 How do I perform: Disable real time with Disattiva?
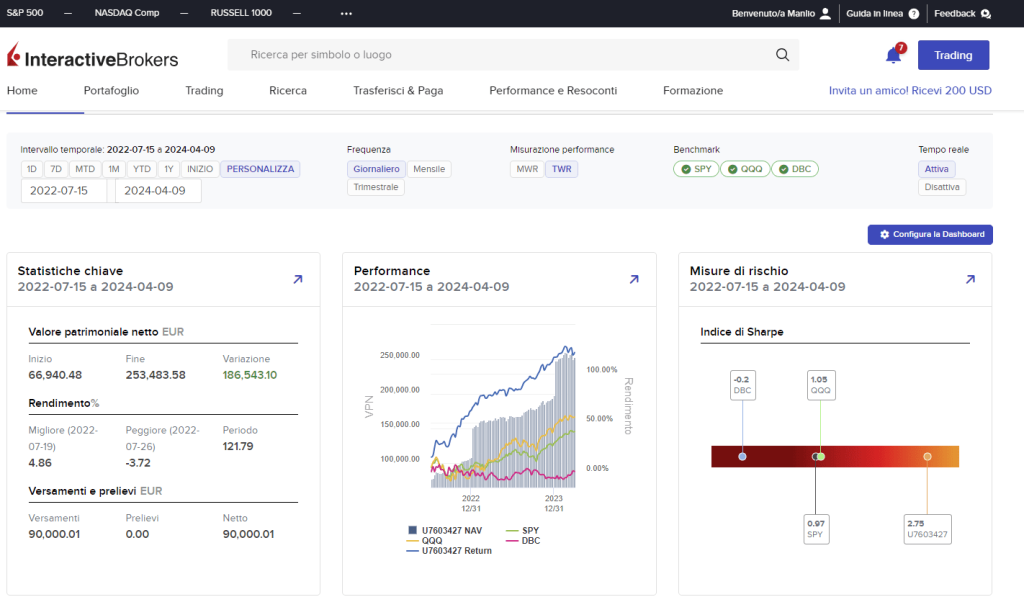(942, 187)
